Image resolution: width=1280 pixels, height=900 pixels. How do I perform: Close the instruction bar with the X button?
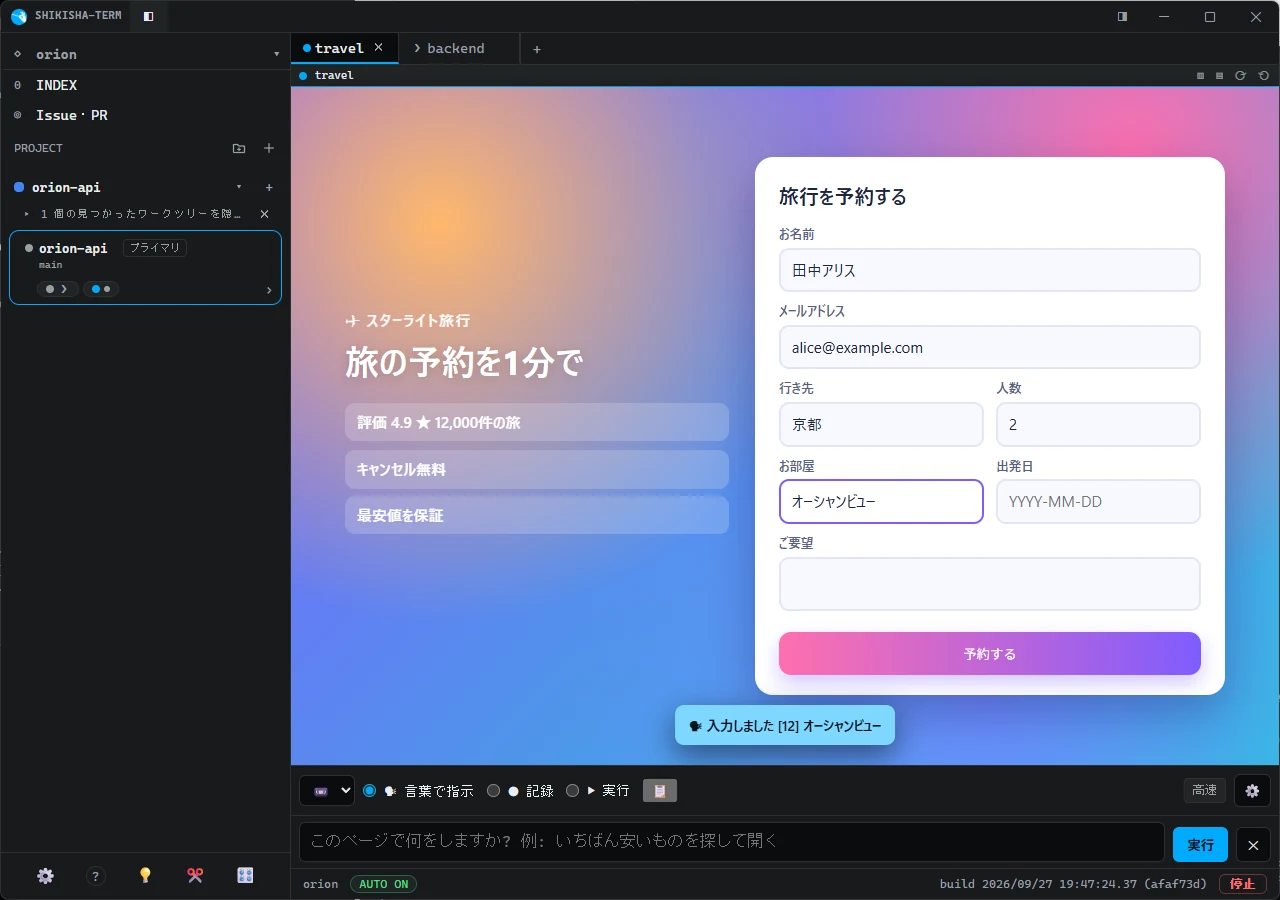click(1253, 845)
